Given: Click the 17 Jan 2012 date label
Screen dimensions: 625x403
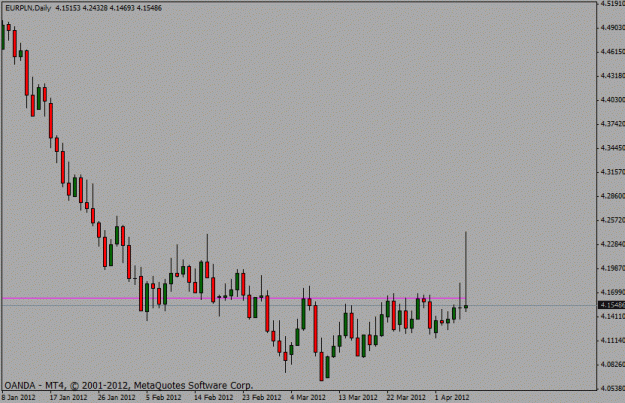Looking at the screenshot, I should pos(68,397).
